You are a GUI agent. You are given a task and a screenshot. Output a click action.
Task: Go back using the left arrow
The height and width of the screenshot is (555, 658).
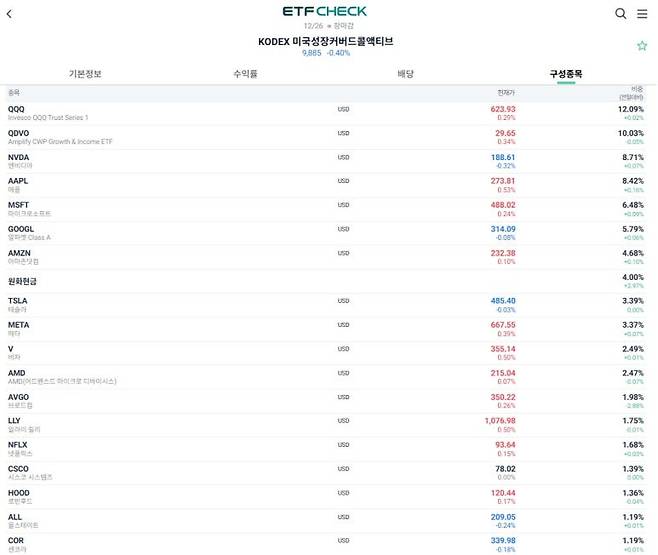pyautogui.click(x=10, y=14)
